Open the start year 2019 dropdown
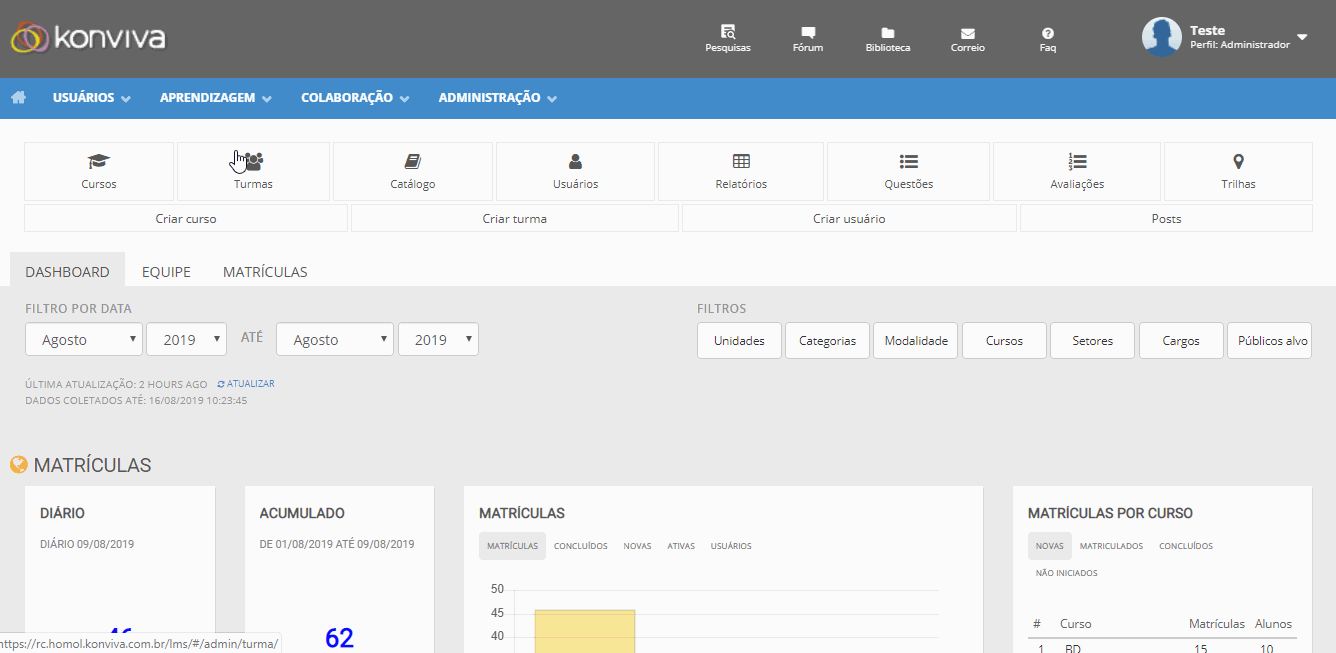The height and width of the screenshot is (653, 1336). point(187,340)
